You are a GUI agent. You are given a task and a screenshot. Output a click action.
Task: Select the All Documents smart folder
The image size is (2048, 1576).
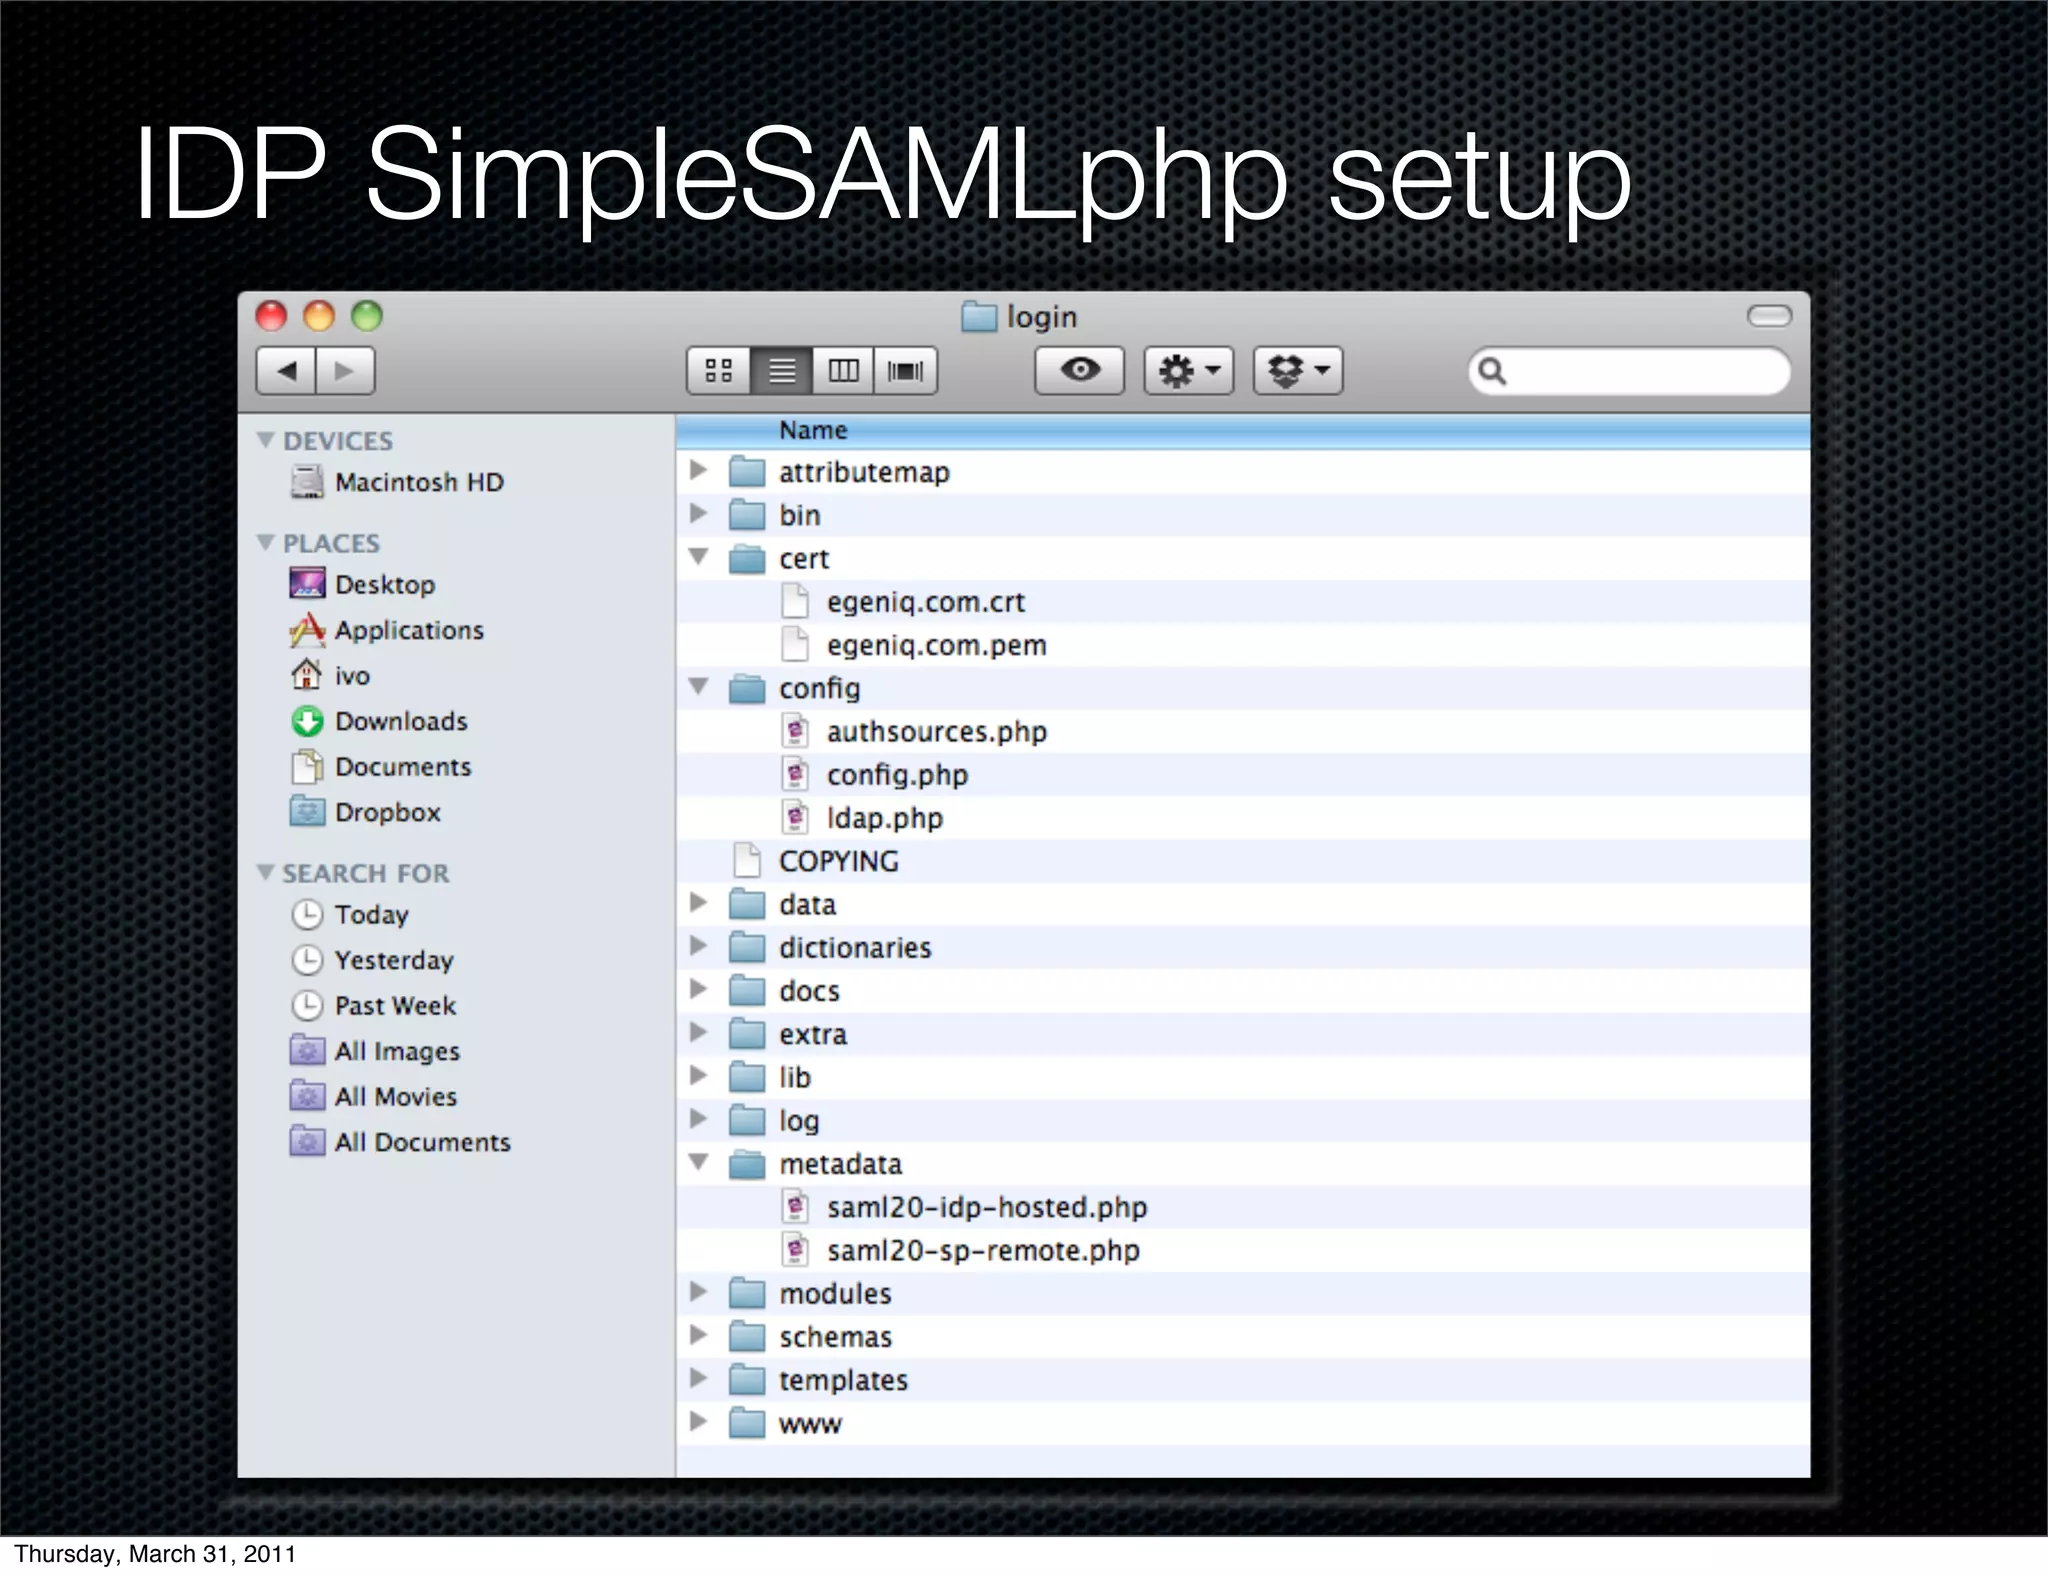point(400,1142)
